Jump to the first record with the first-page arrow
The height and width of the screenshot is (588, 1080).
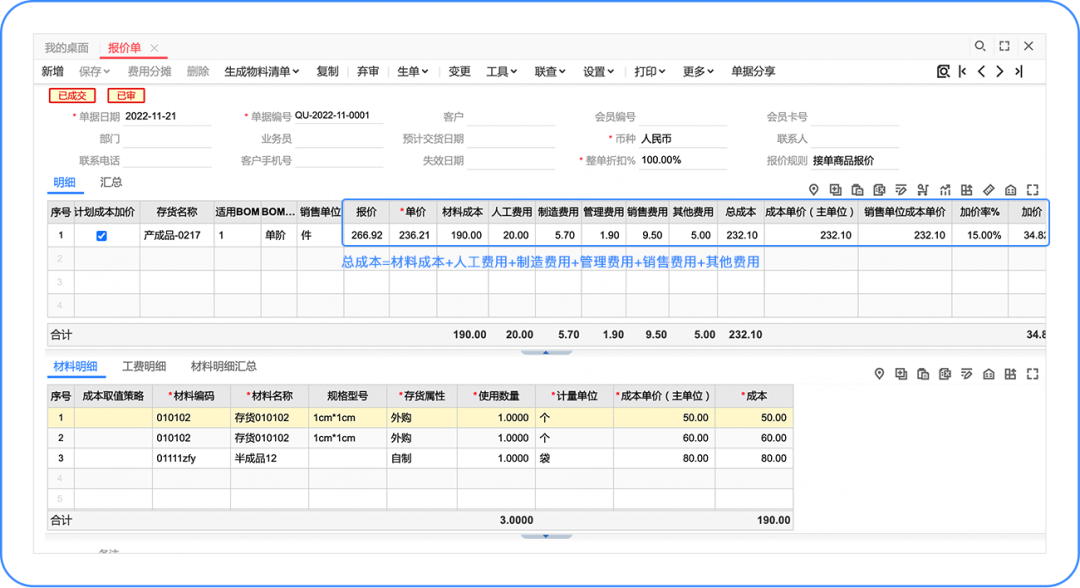tap(962, 71)
